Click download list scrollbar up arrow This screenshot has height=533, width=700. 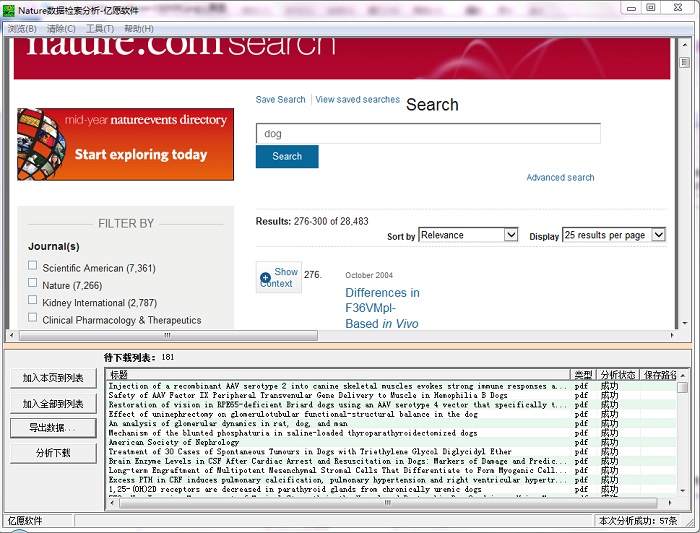tap(682, 375)
